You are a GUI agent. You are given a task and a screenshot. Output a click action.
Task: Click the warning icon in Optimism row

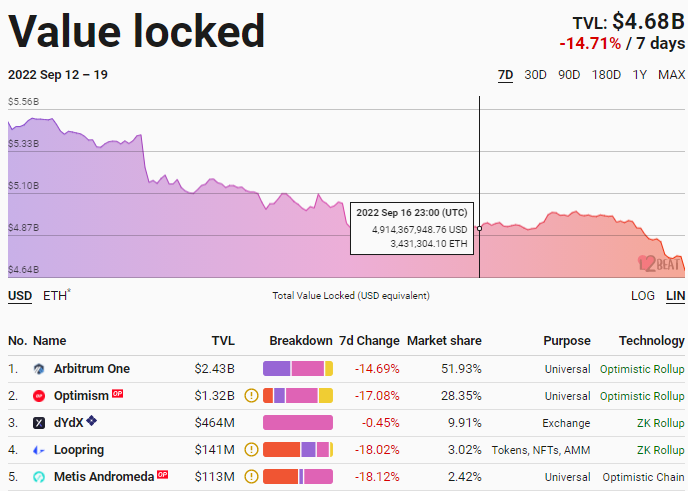coord(251,396)
